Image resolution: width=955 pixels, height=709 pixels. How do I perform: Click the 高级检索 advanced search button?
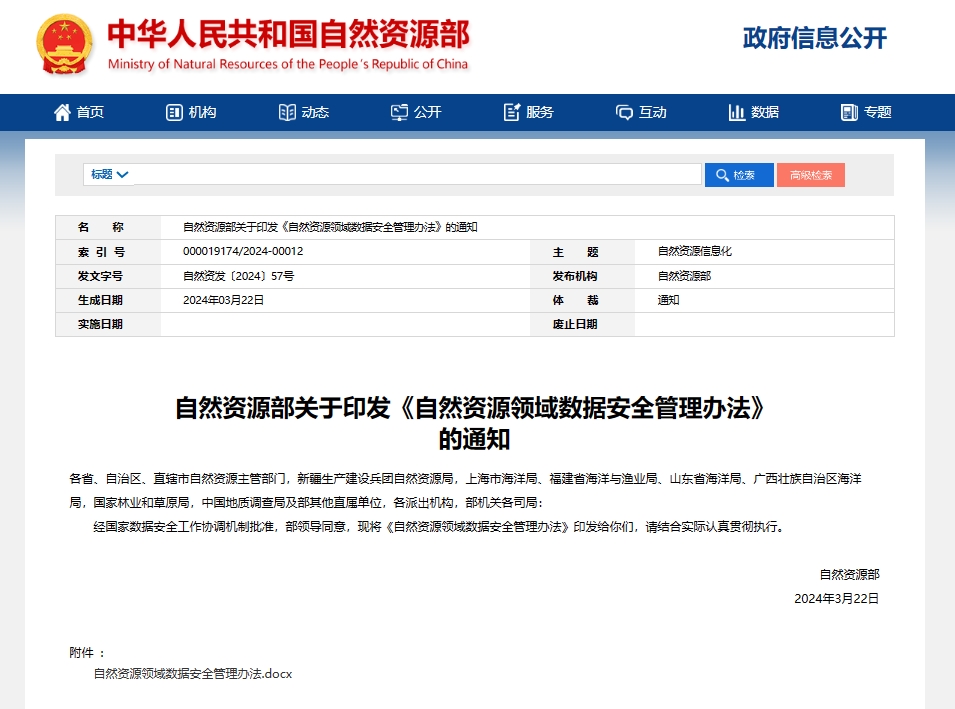(x=810, y=175)
